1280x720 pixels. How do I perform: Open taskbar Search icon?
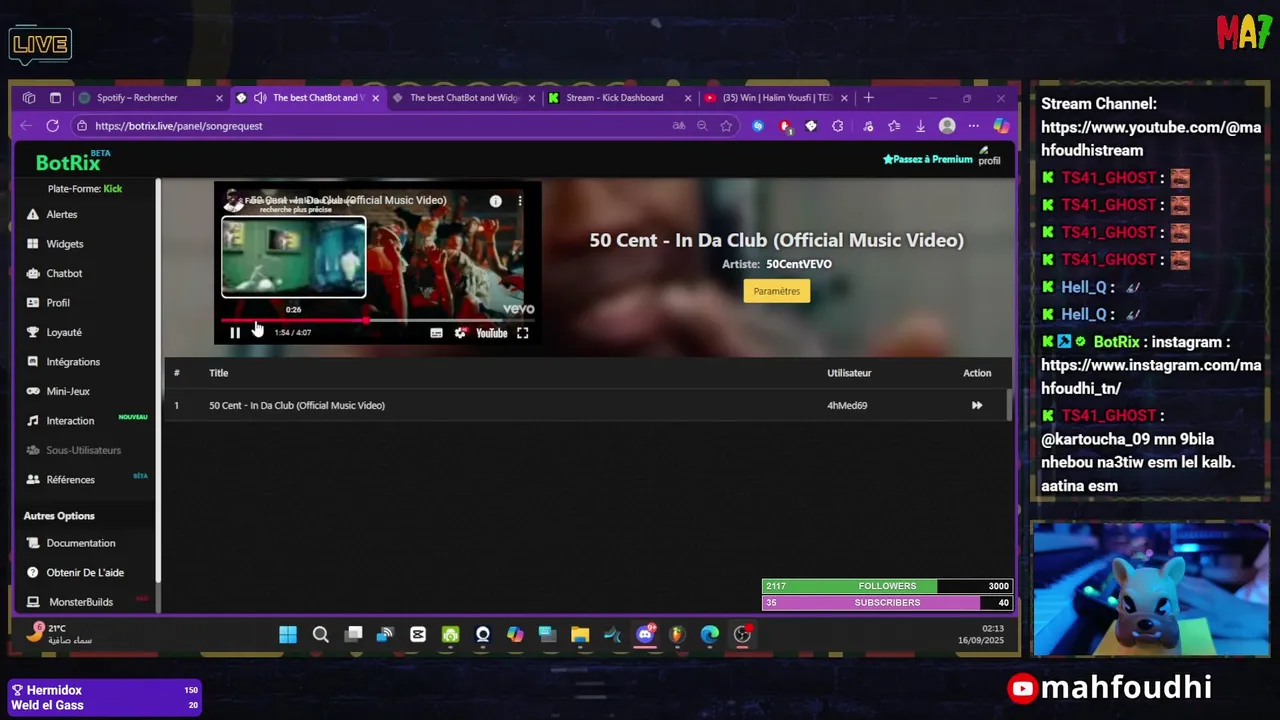(x=320, y=634)
